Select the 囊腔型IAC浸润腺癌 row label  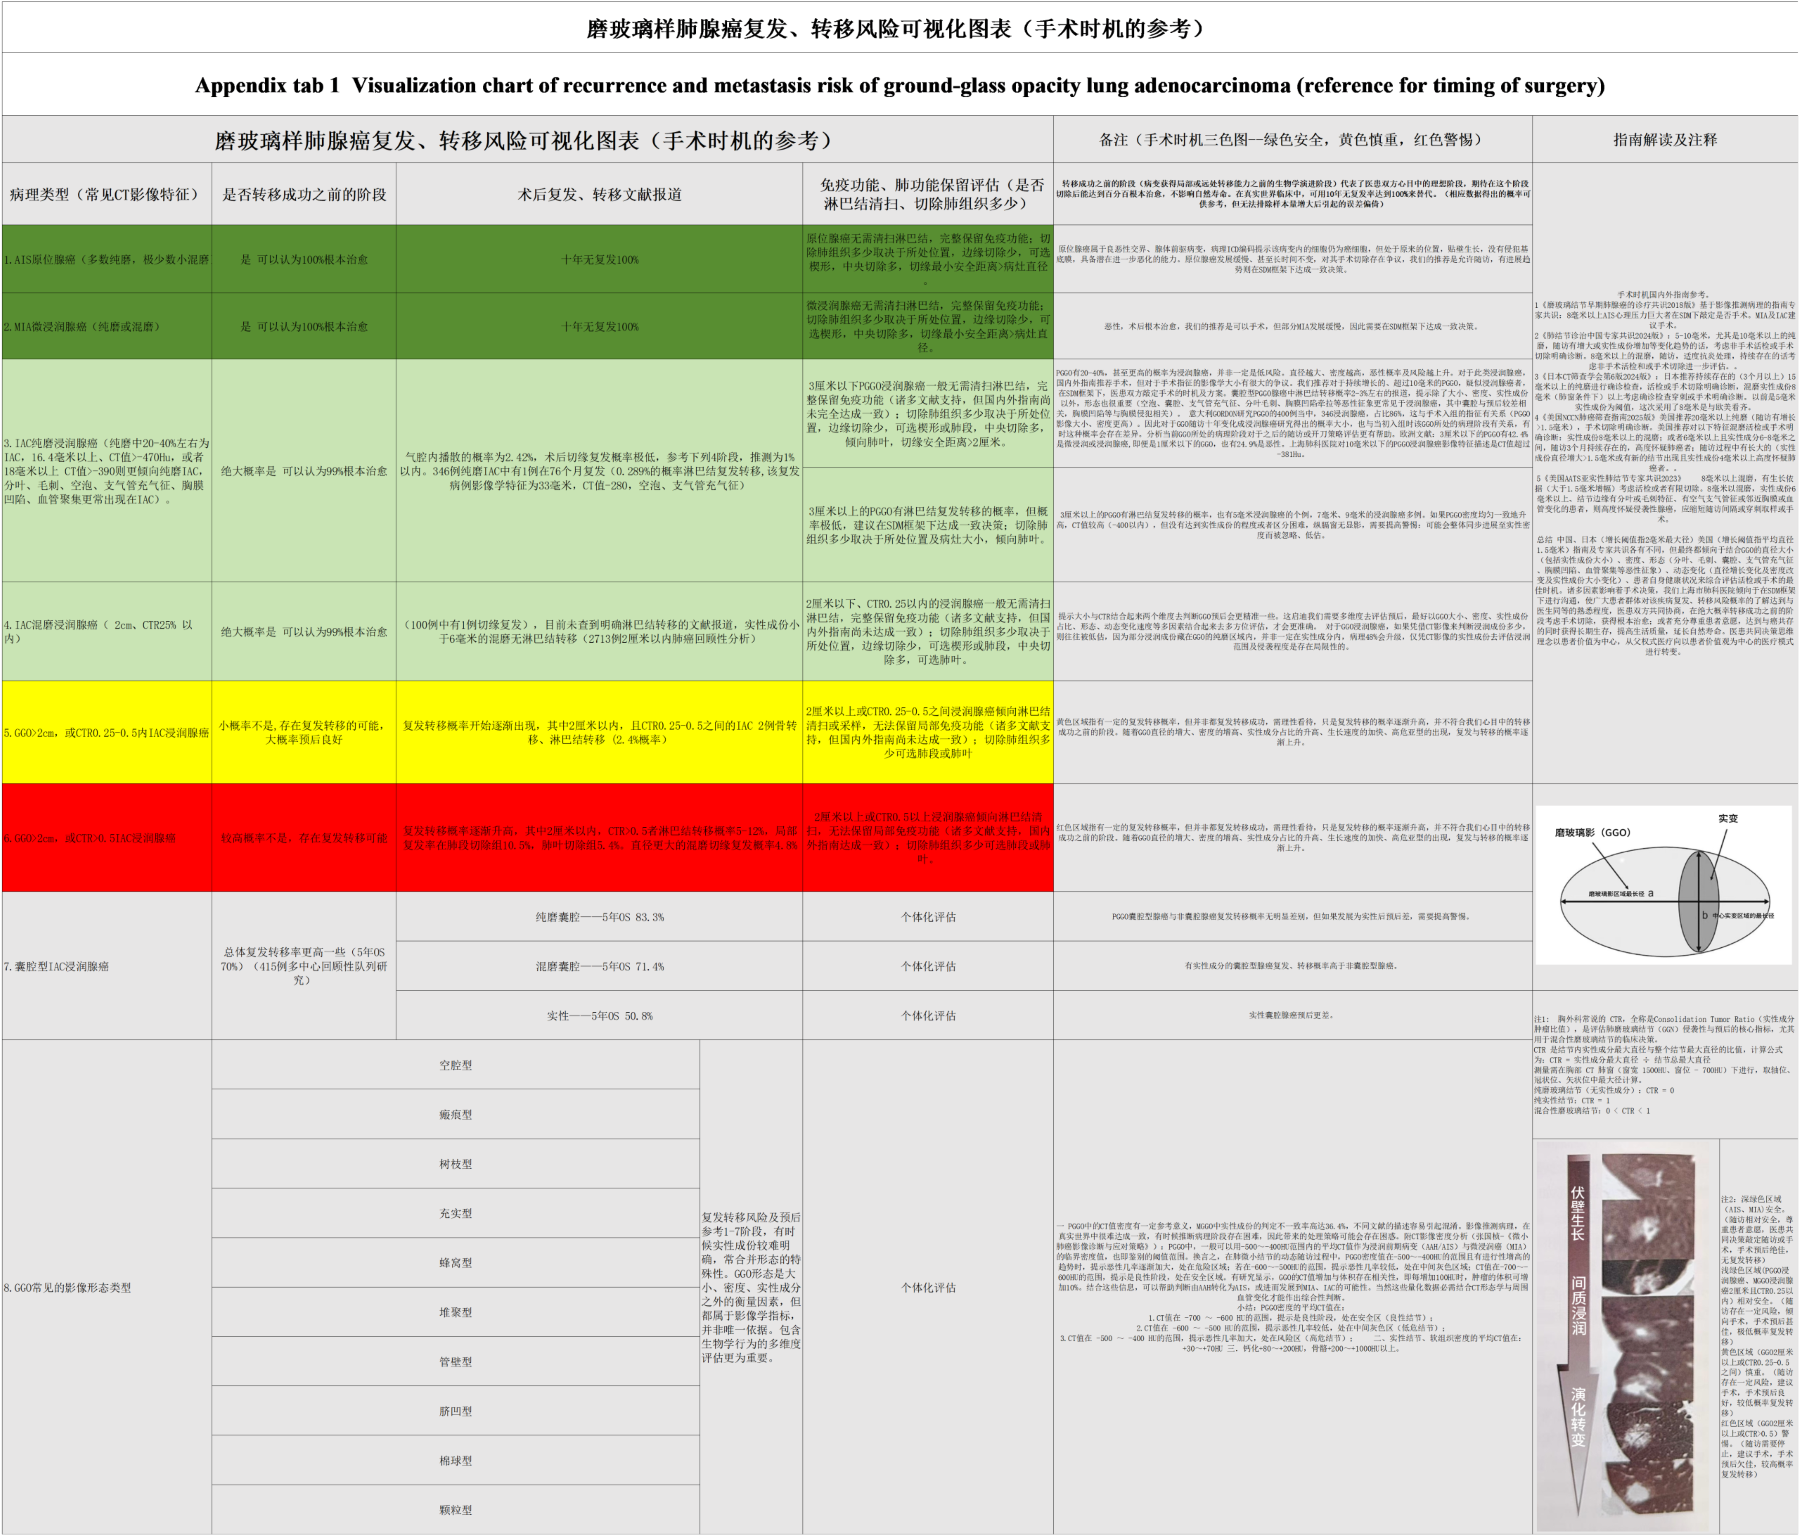[106, 966]
